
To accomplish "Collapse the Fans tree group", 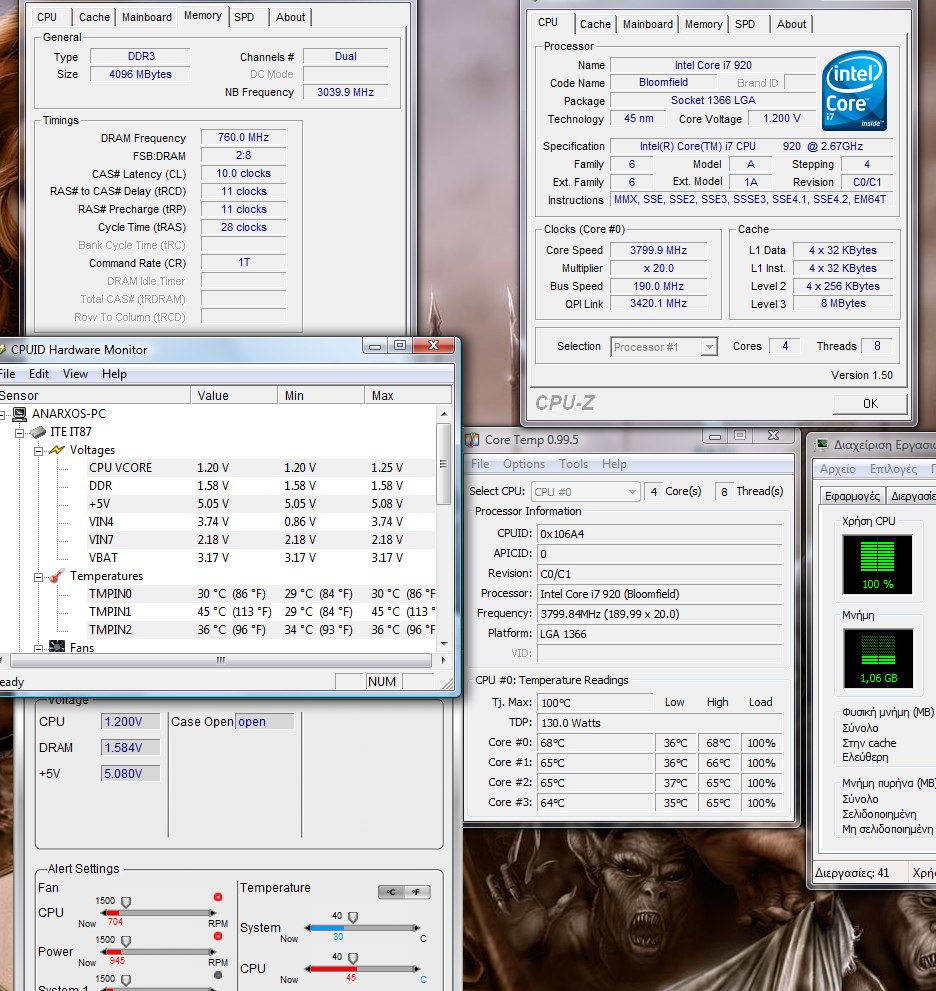I will click(39, 648).
